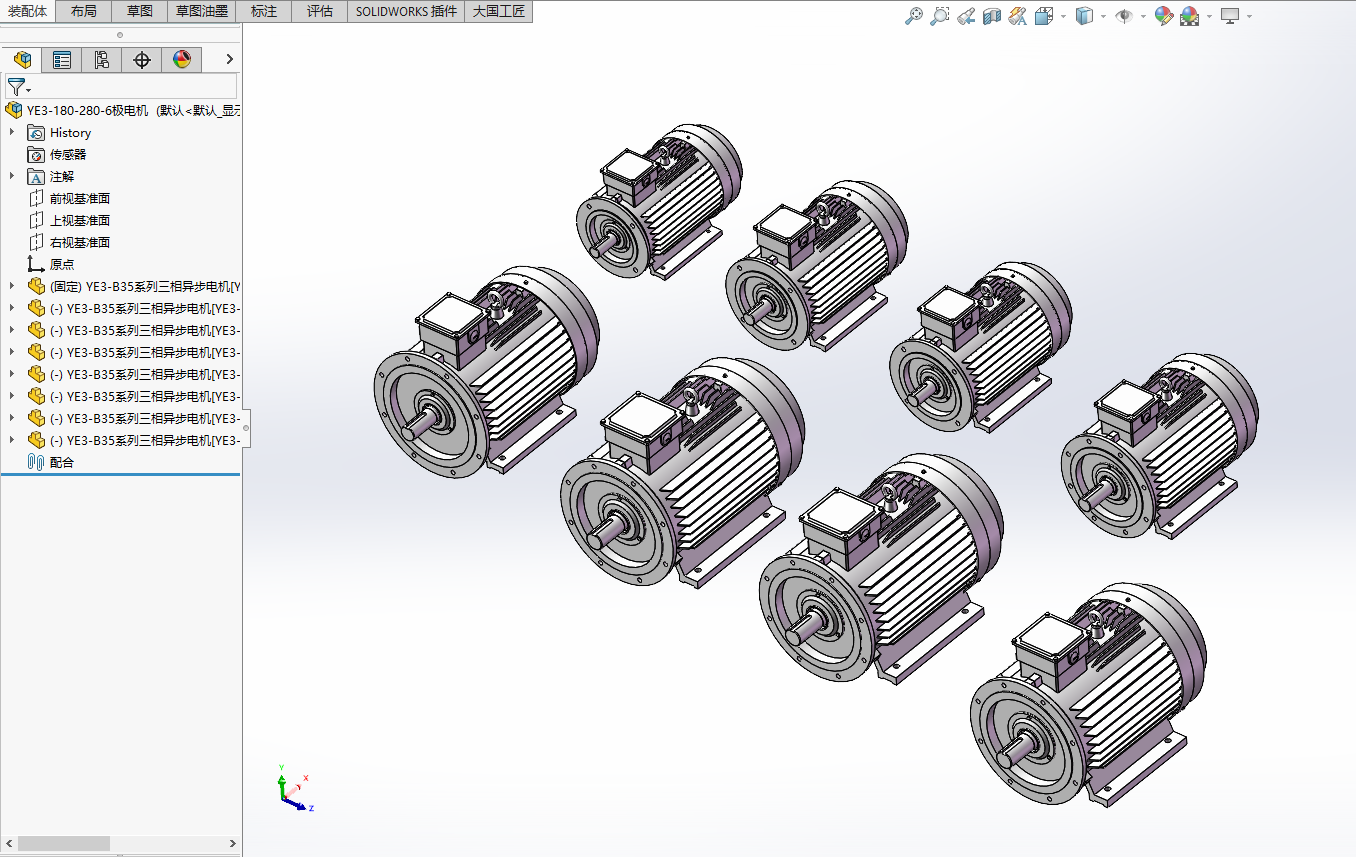Select the Zoom to Area tool
Screen dimensions: 1356x857
(939, 16)
